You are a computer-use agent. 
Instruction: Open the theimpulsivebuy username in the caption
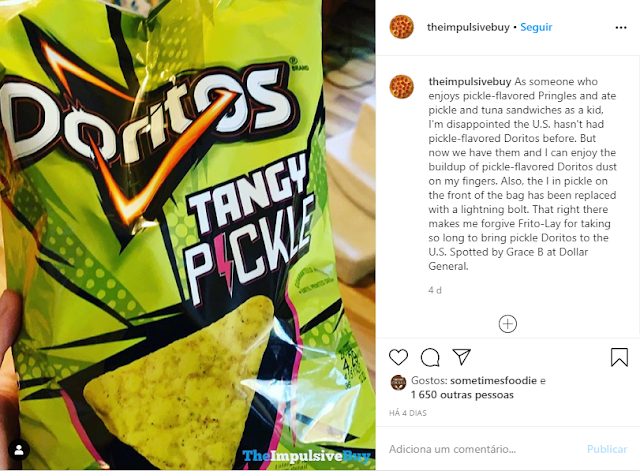point(470,82)
